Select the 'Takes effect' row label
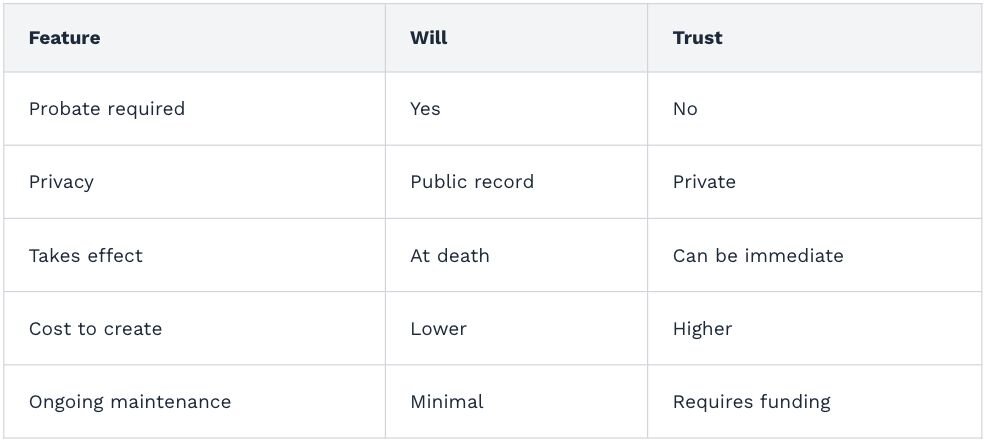Viewport: 986px width, 442px height. (x=85, y=256)
